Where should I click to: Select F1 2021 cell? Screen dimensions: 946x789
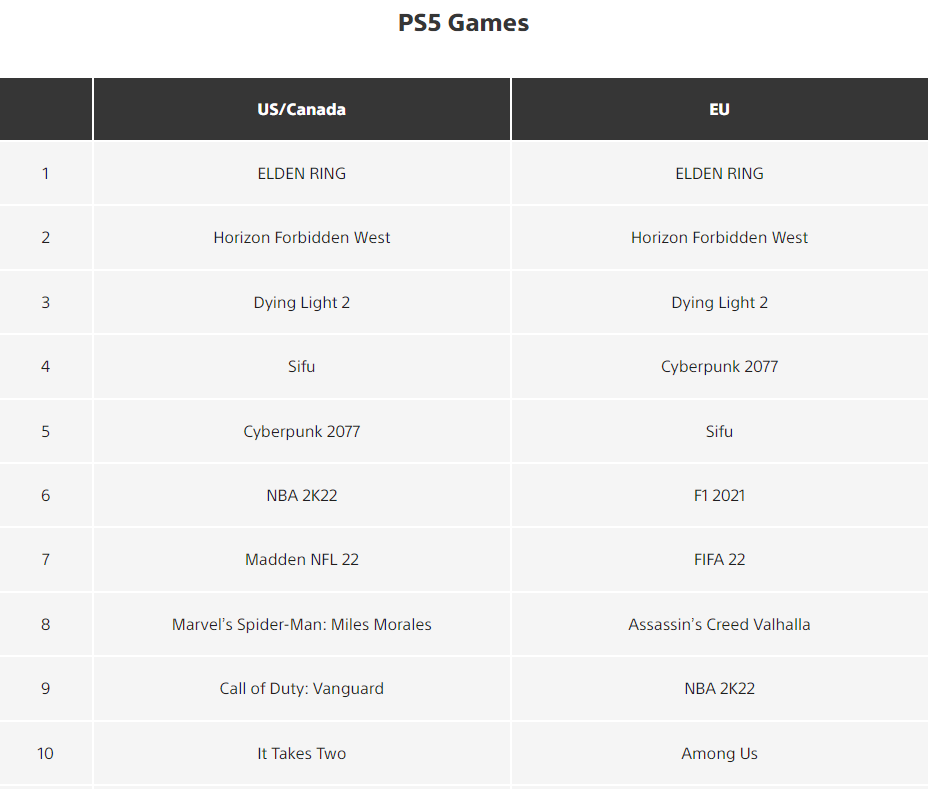click(x=720, y=496)
